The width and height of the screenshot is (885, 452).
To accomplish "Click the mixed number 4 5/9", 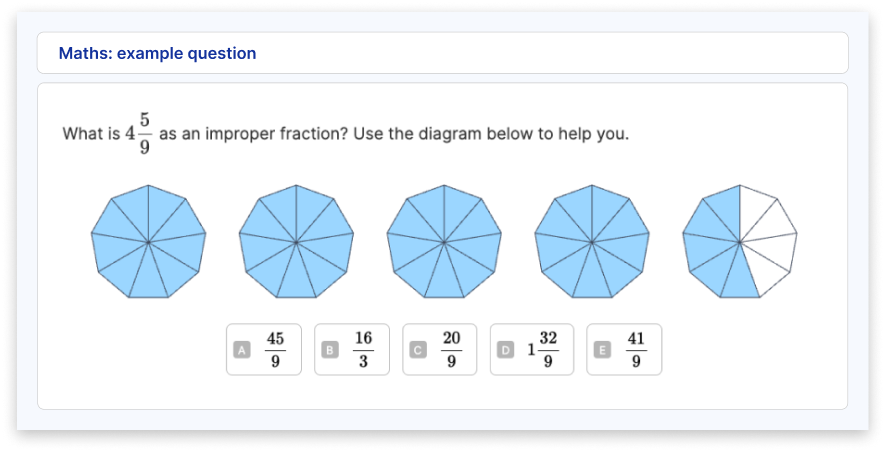I will point(138,134).
